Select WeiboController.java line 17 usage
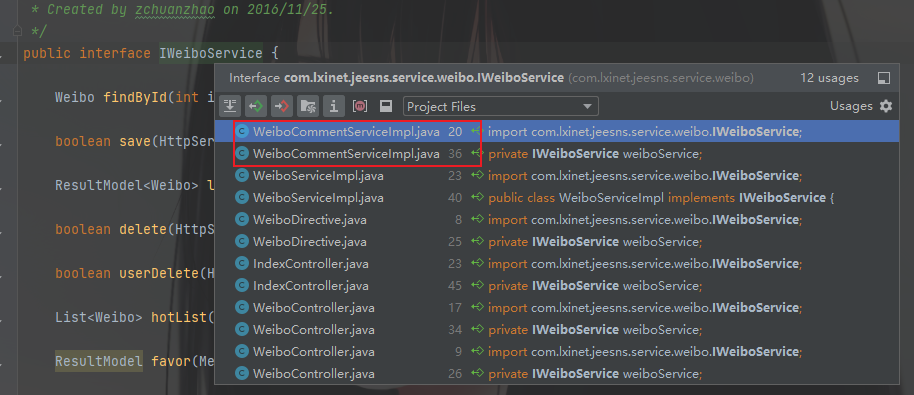Viewport: 914px width, 395px height. 557,307
